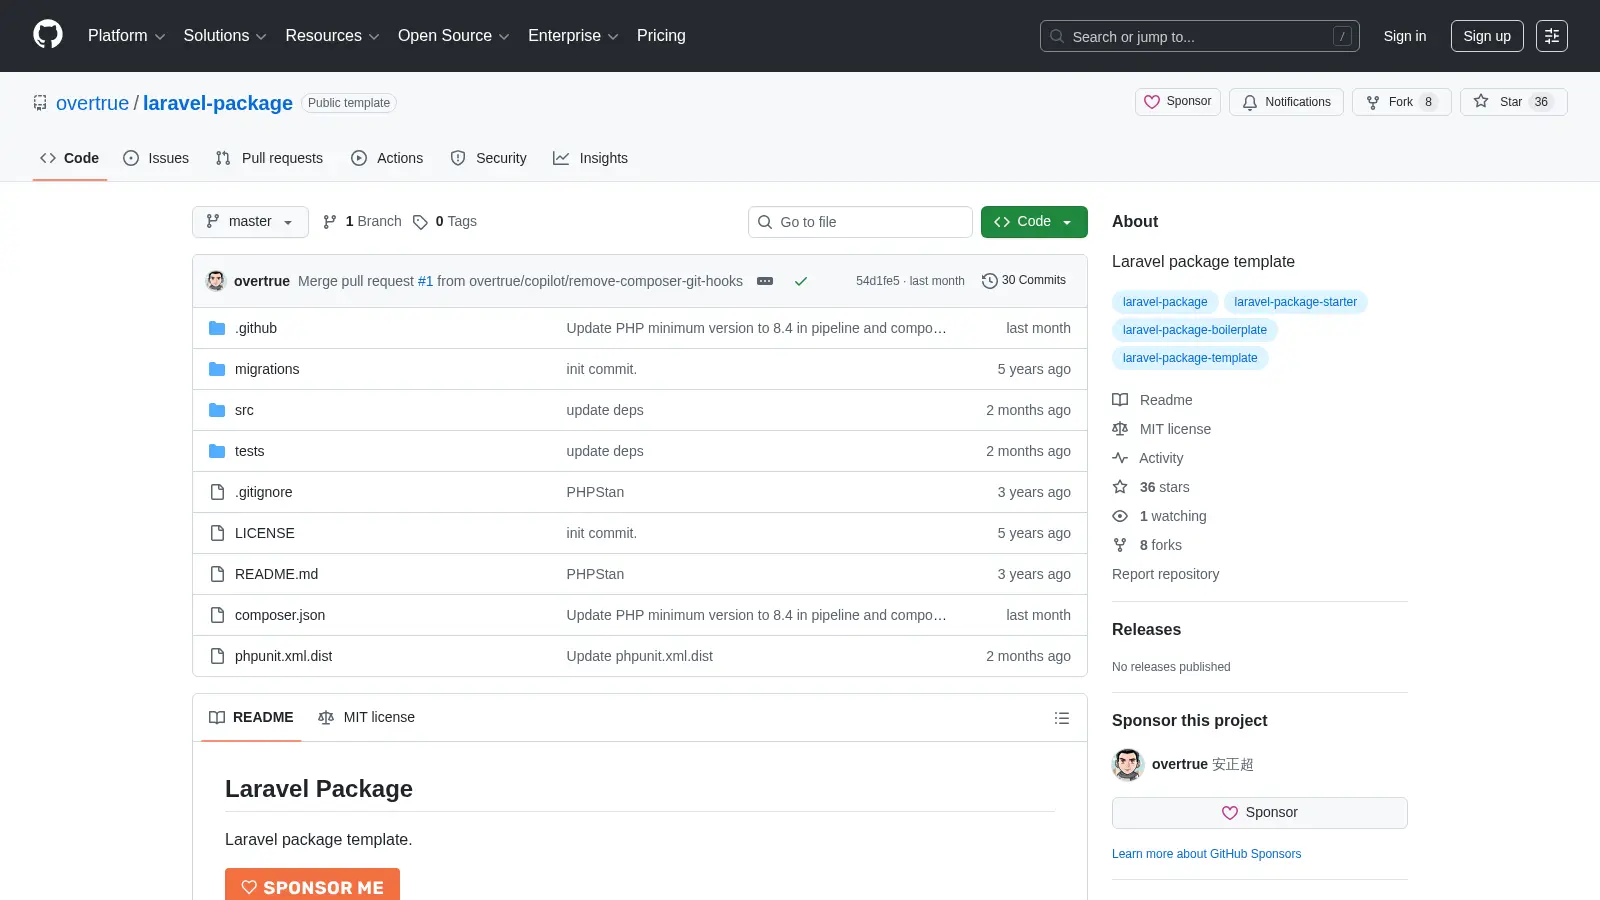Click the src folder icon
This screenshot has width=1600, height=900.
pyautogui.click(x=217, y=410)
